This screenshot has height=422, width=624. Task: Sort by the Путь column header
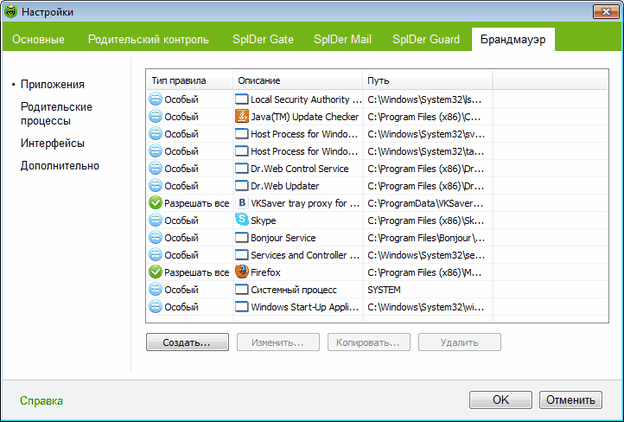point(428,80)
